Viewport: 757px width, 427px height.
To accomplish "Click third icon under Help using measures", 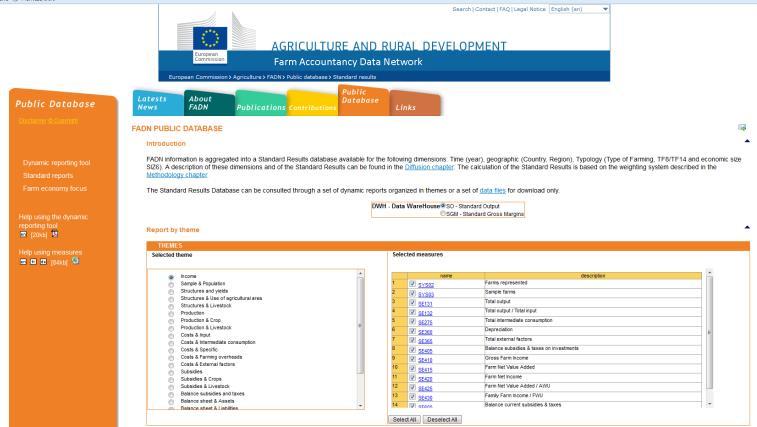I will pyautogui.click(x=43, y=262).
